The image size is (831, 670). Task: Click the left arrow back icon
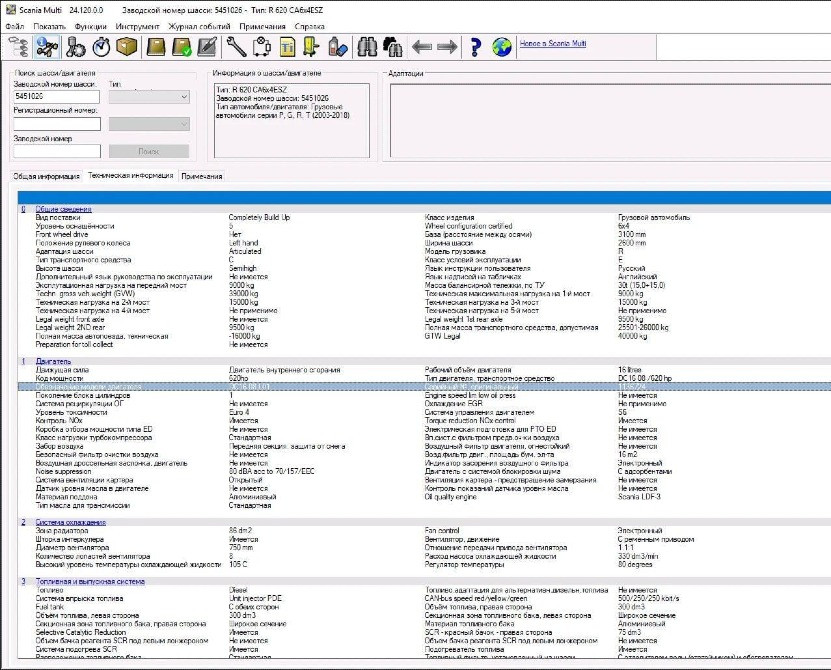[x=422, y=47]
